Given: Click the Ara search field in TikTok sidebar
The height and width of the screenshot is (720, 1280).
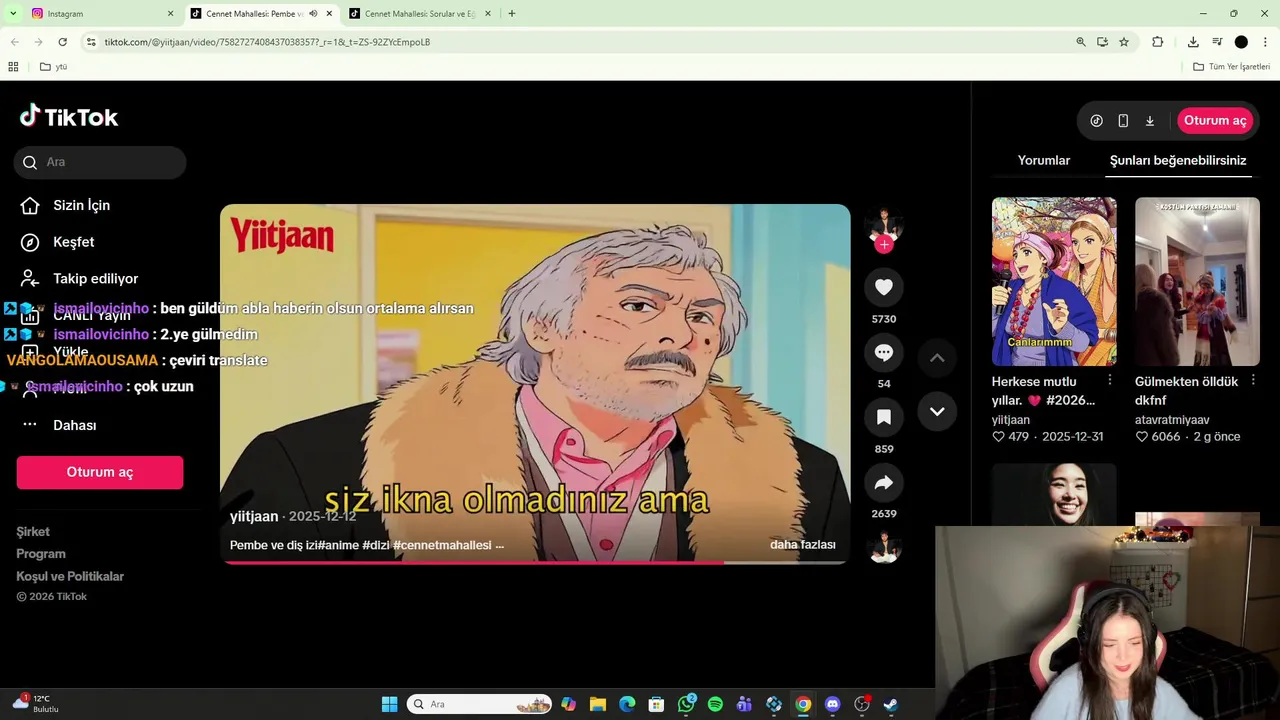Looking at the screenshot, I should click(100, 162).
